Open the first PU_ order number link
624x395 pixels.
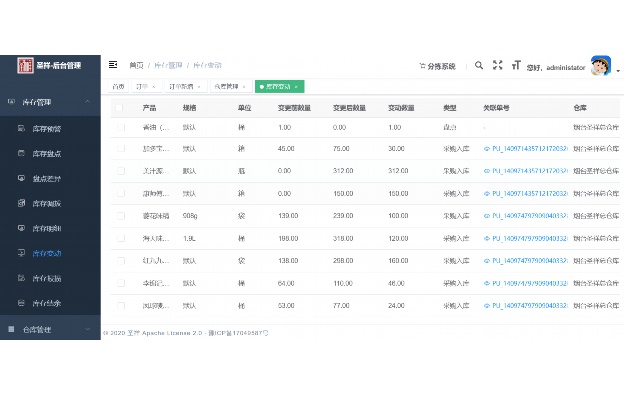click(x=525, y=148)
